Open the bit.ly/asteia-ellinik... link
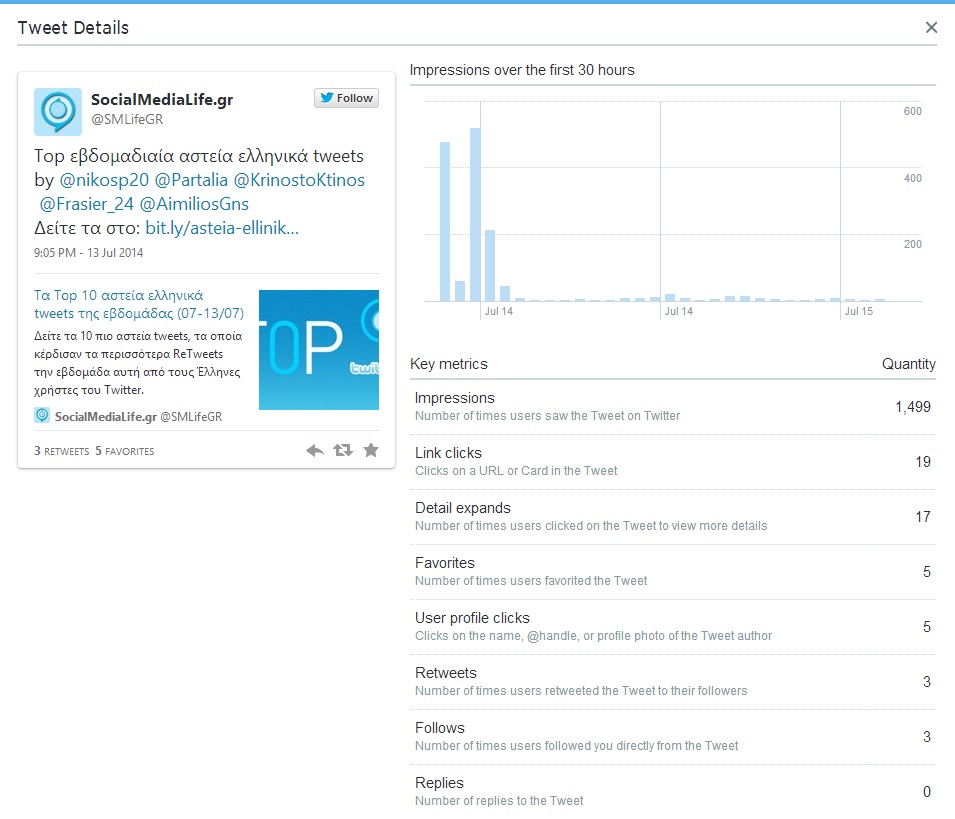 coord(222,228)
